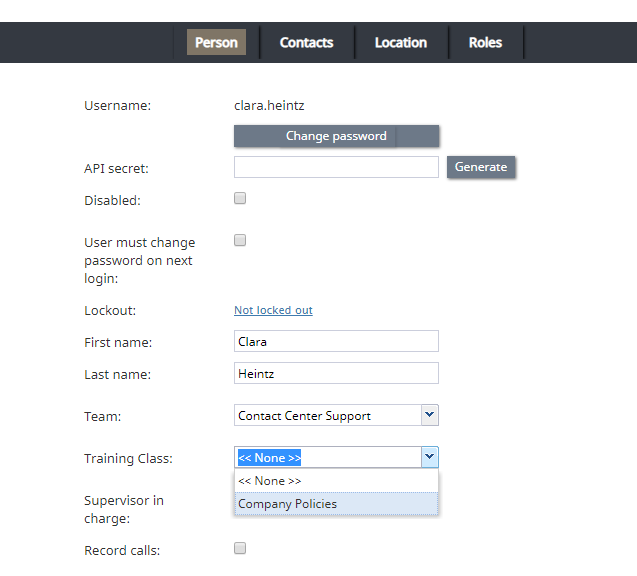Toggle the Record calls checkbox
This screenshot has height=576, width=637.
pos(240,548)
